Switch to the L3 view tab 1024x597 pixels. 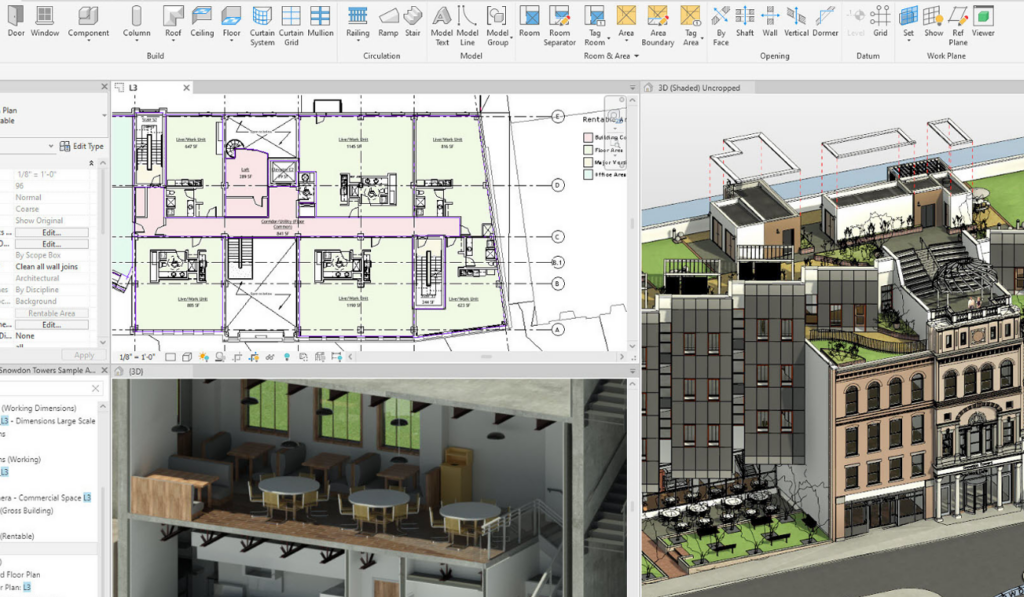(x=133, y=88)
